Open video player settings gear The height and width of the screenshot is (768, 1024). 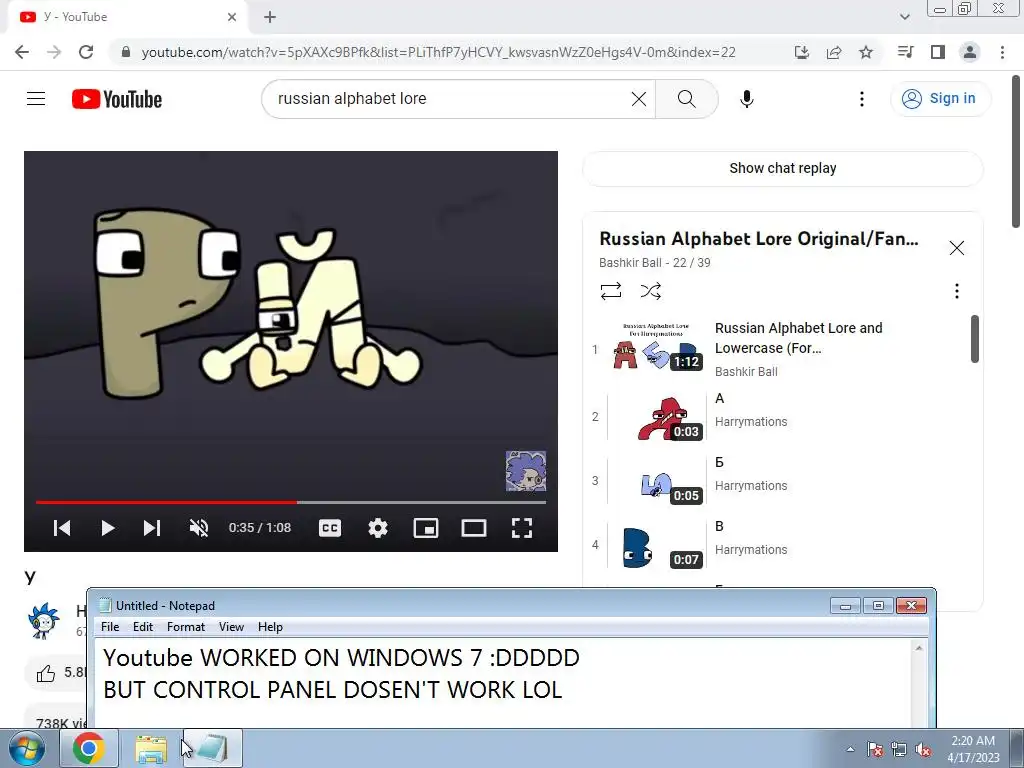click(377, 528)
